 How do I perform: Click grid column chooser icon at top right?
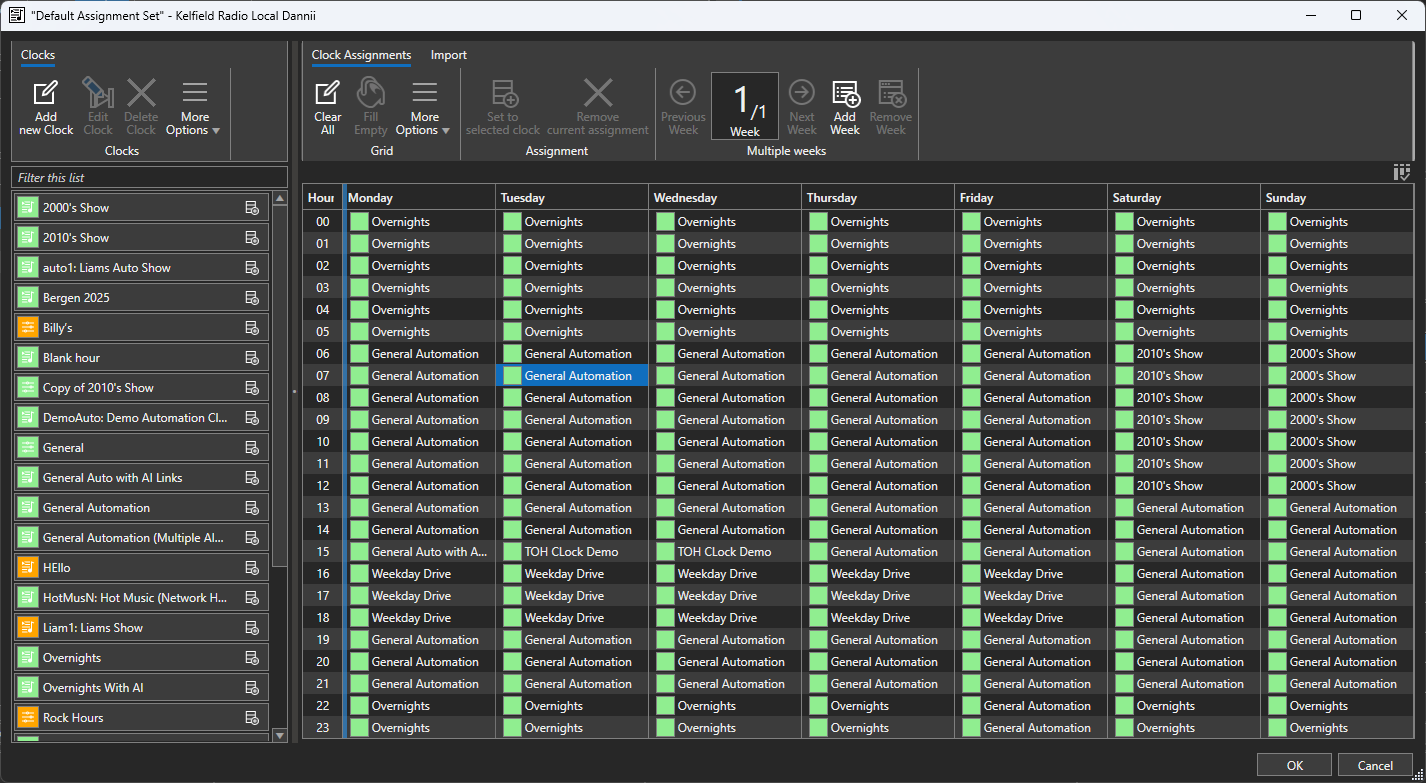(1402, 173)
